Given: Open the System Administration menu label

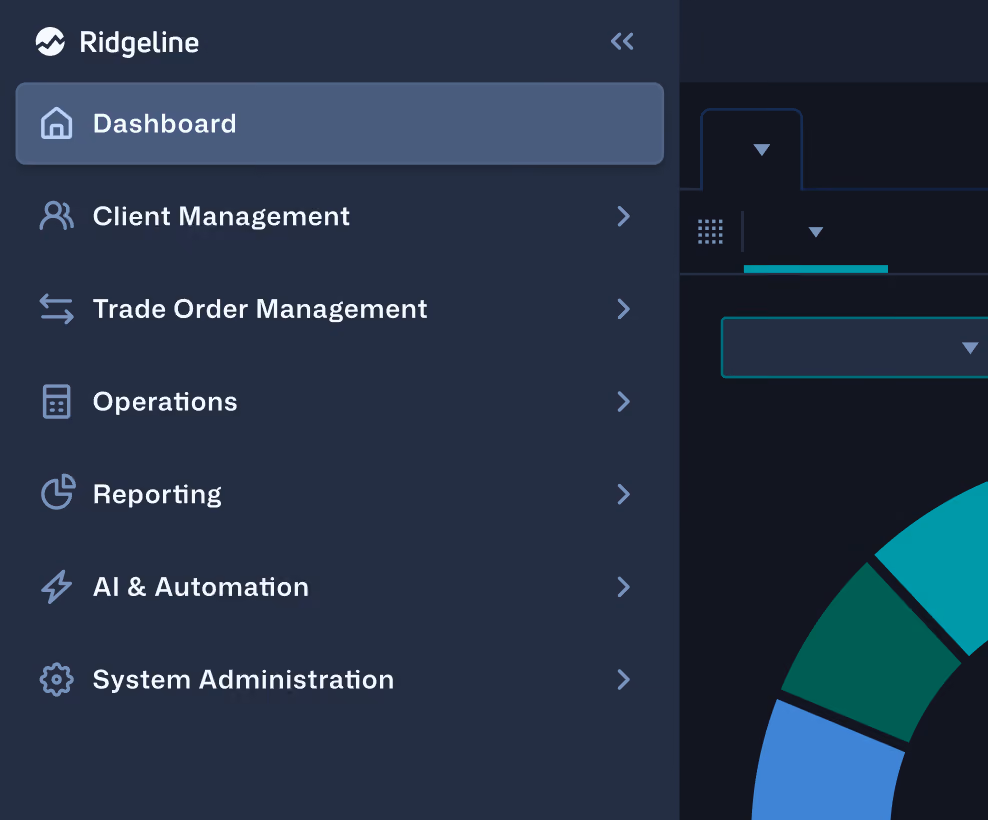Looking at the screenshot, I should [x=243, y=679].
